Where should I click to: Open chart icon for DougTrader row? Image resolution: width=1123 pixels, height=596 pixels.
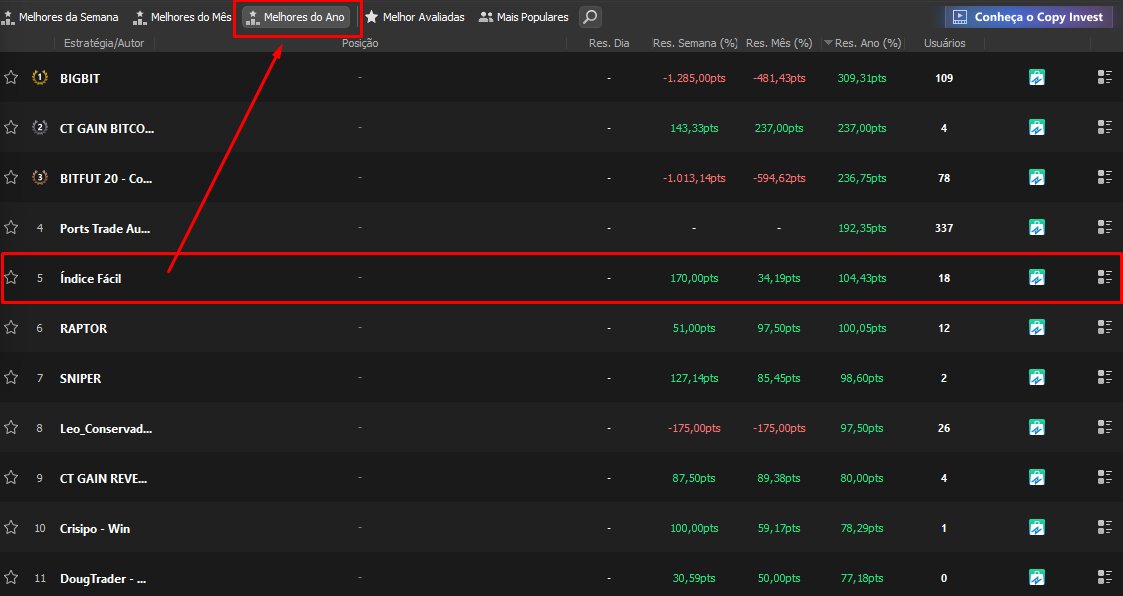1036,577
